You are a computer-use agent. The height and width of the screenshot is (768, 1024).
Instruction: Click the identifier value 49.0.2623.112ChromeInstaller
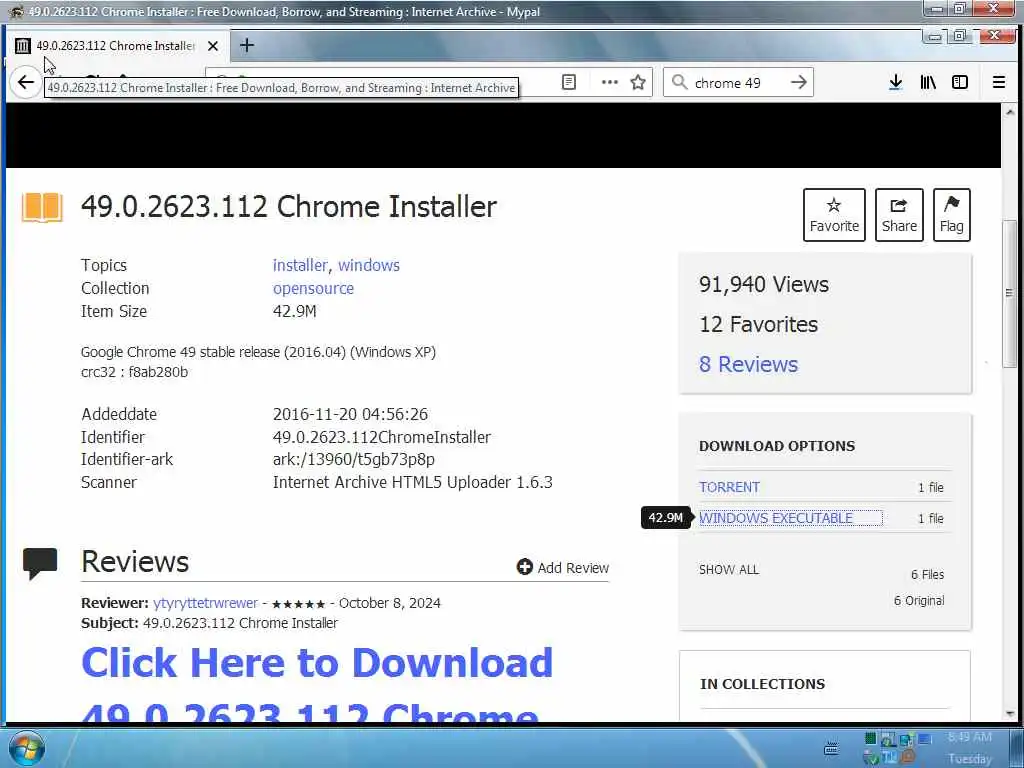(x=381, y=437)
